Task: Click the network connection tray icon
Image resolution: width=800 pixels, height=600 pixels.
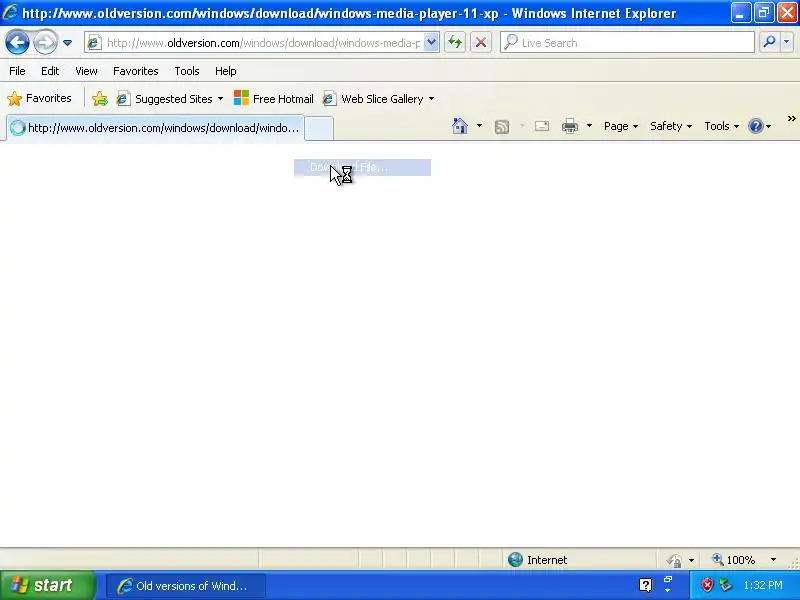Action: (725, 585)
